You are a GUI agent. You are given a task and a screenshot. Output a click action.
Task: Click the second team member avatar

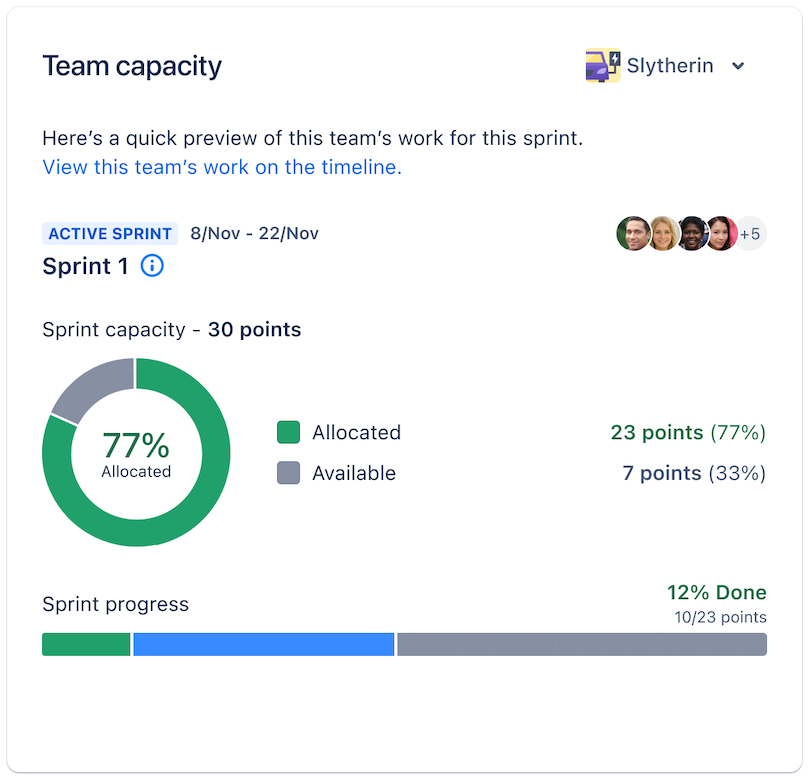pos(663,233)
